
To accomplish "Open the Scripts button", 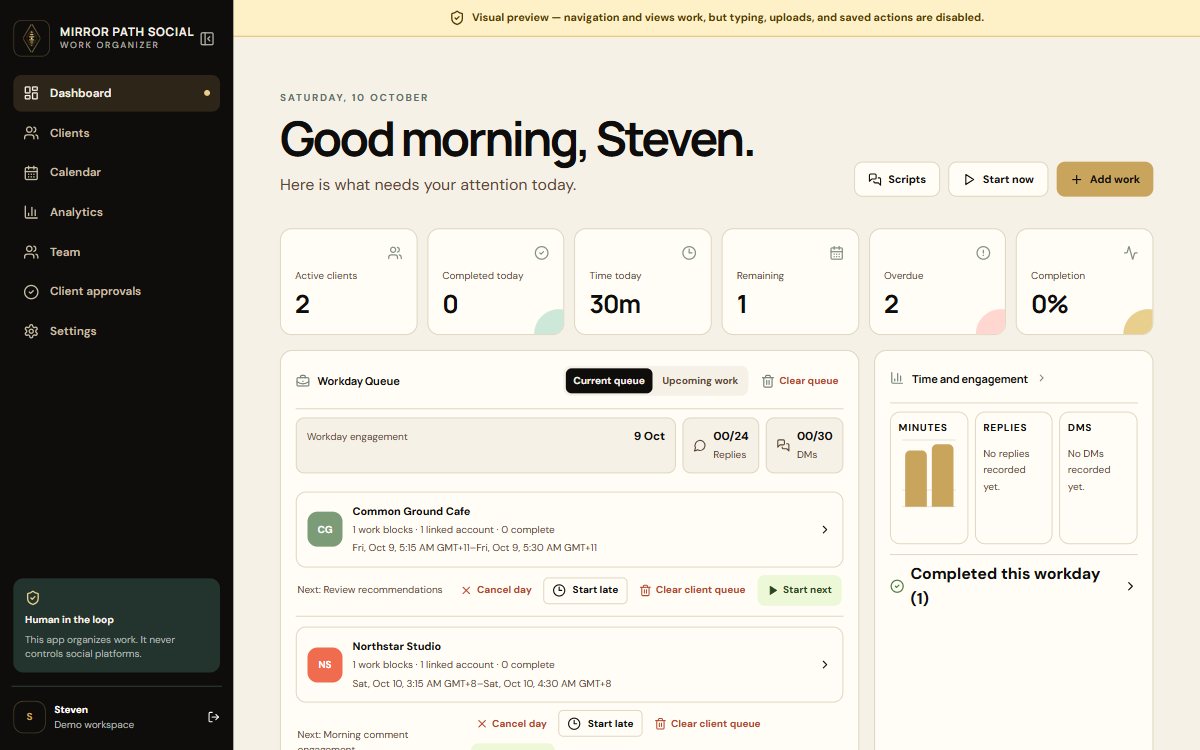I will point(897,179).
